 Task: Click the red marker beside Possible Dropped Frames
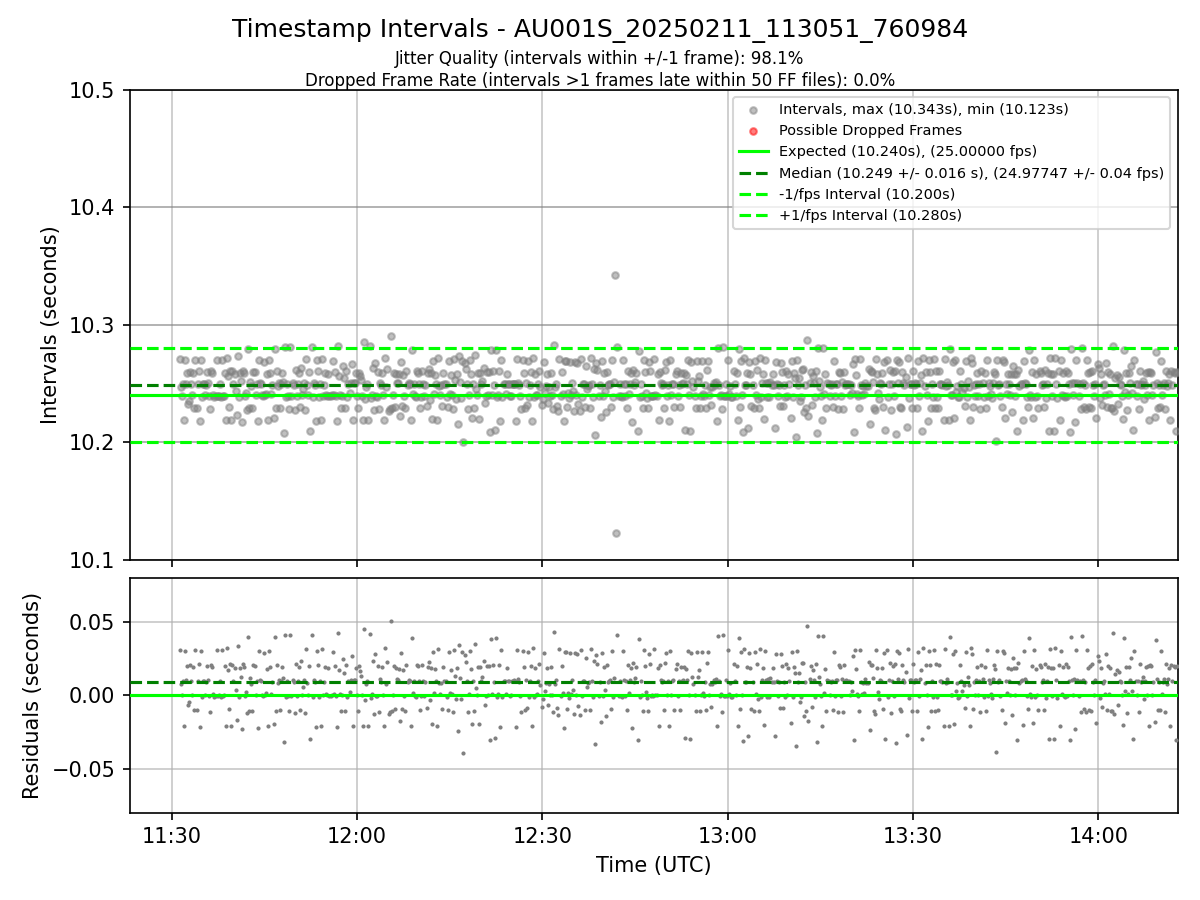754,131
